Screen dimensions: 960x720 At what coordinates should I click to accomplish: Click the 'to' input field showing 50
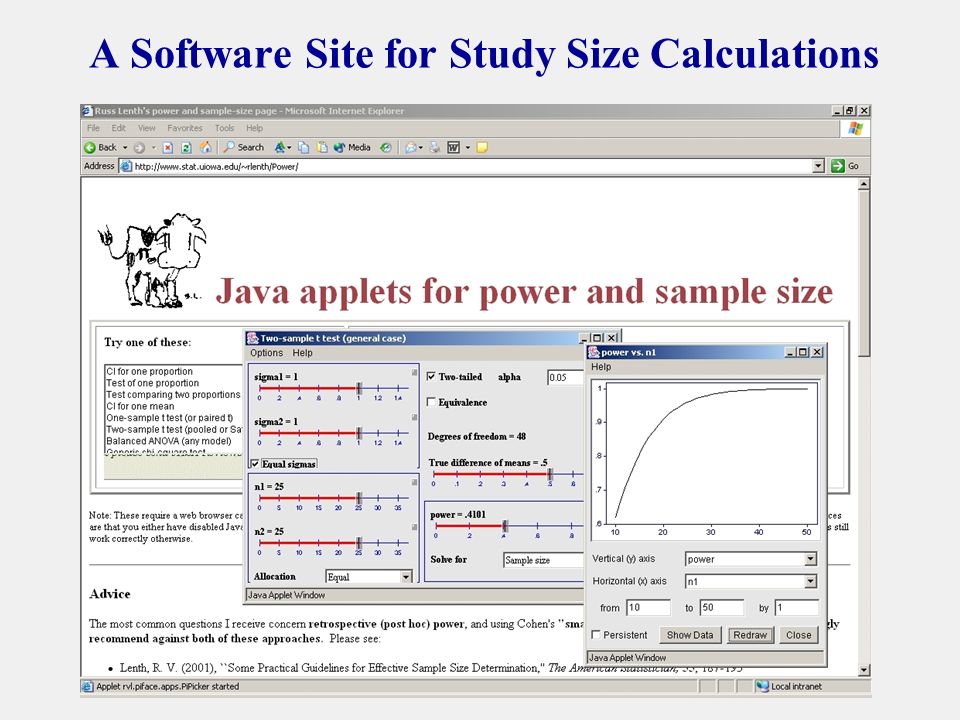722,607
